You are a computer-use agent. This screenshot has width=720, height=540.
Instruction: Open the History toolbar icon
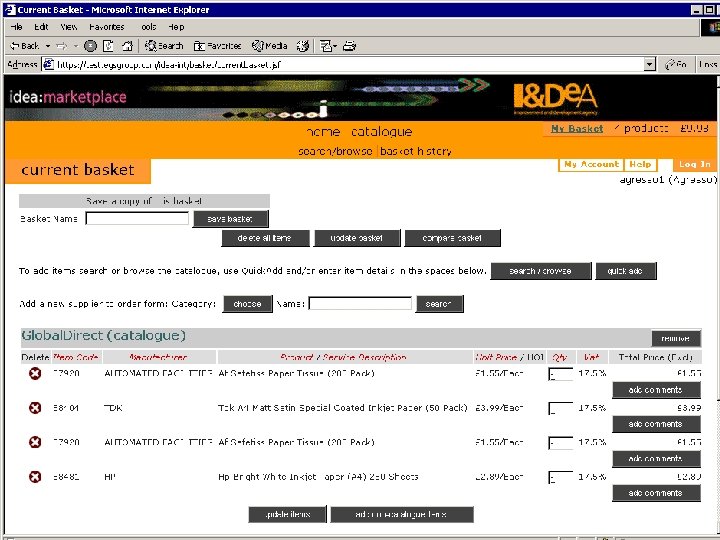click(303, 46)
